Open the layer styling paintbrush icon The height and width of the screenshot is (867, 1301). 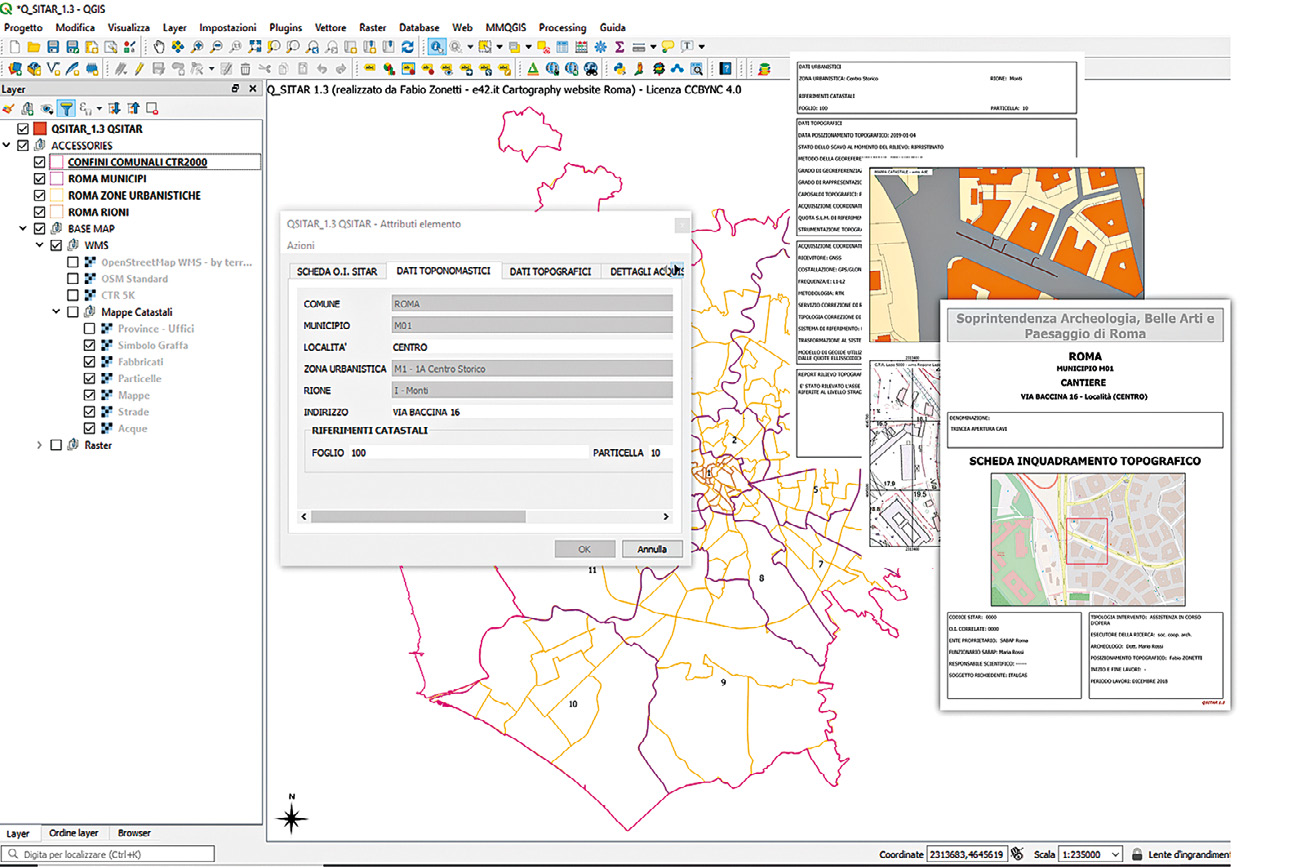(x=8, y=108)
